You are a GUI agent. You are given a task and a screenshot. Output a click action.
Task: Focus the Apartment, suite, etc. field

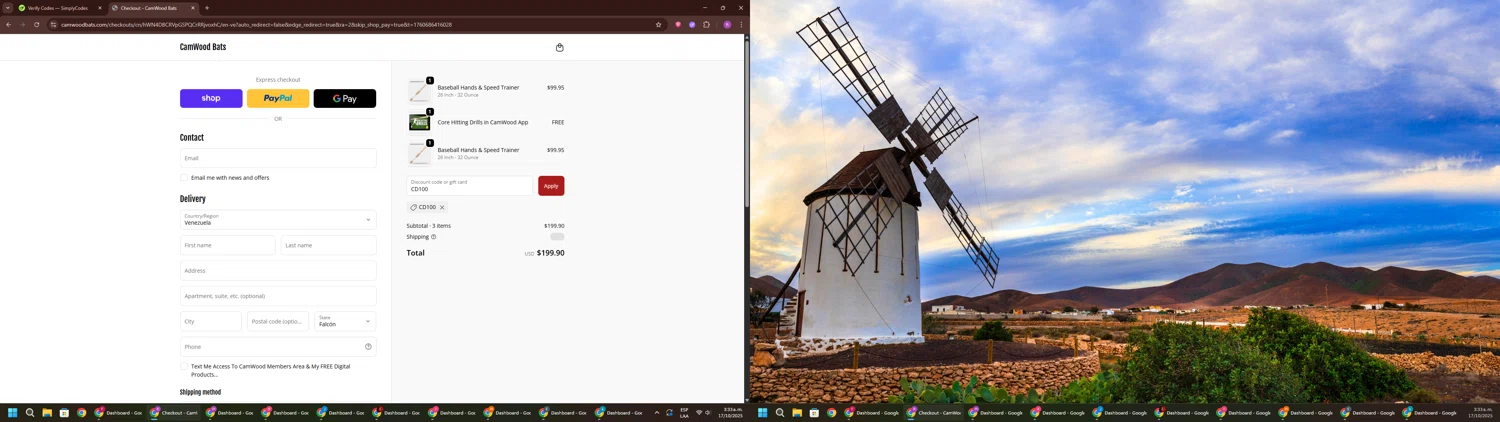[x=278, y=296]
